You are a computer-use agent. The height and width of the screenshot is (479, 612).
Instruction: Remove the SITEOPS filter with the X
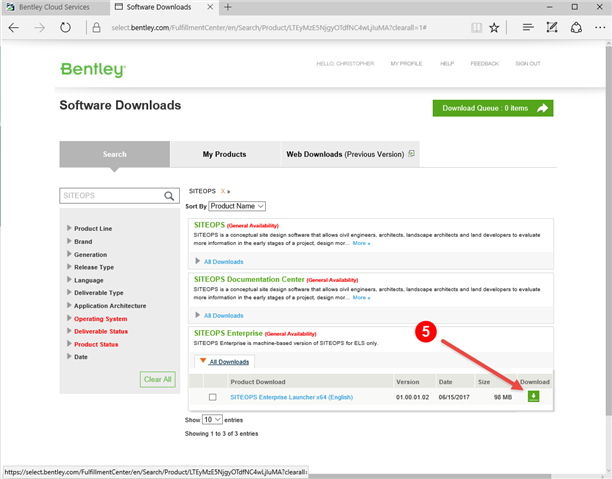pos(223,191)
